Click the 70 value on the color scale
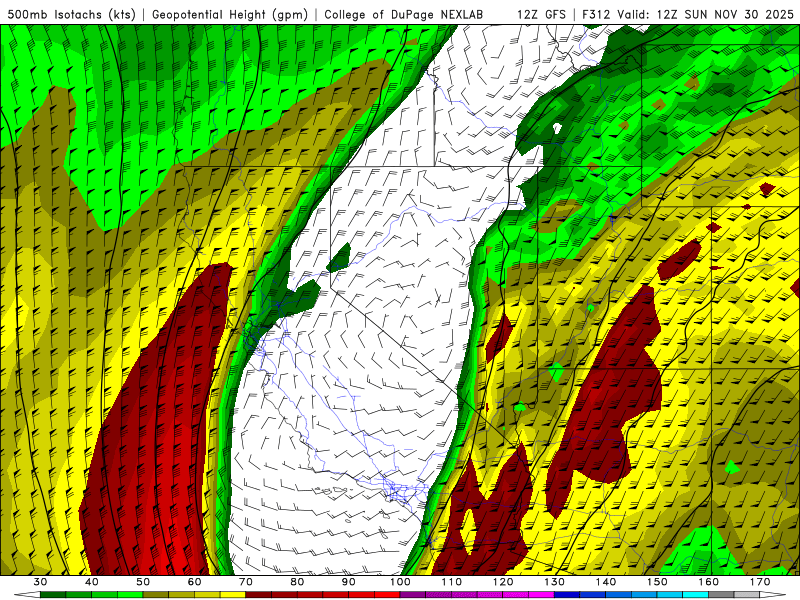Image resolution: width=800 pixels, height=600 pixels. (246, 582)
